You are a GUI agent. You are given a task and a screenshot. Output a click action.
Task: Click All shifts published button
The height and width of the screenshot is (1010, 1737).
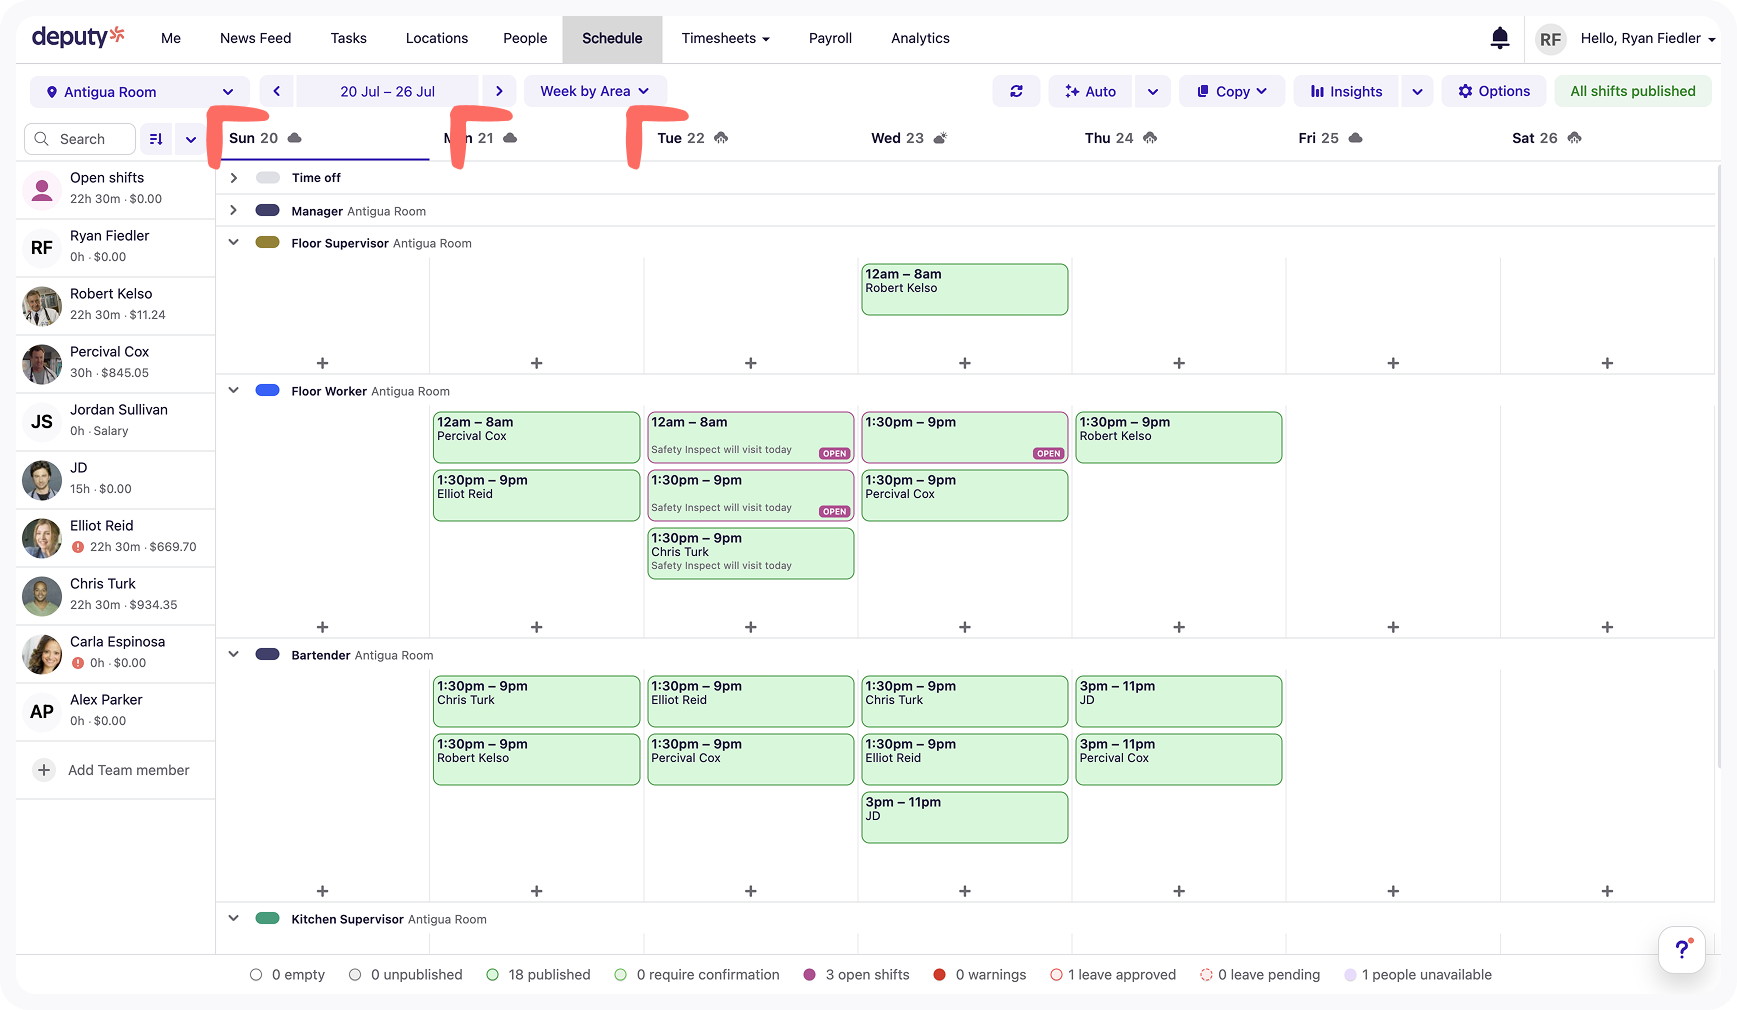(x=1633, y=91)
